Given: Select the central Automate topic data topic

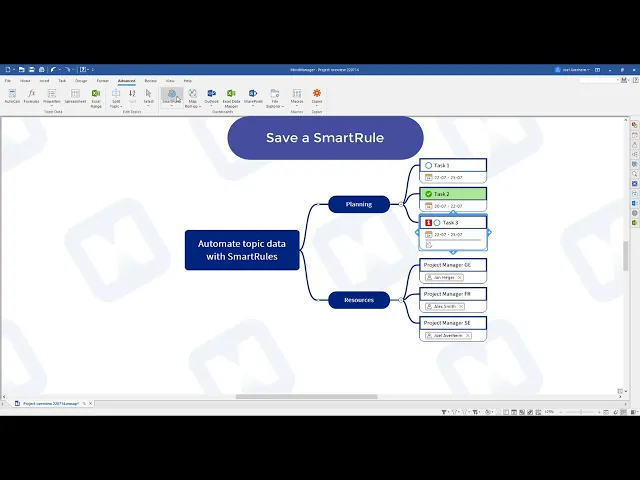Looking at the screenshot, I should pyautogui.click(x=242, y=250).
